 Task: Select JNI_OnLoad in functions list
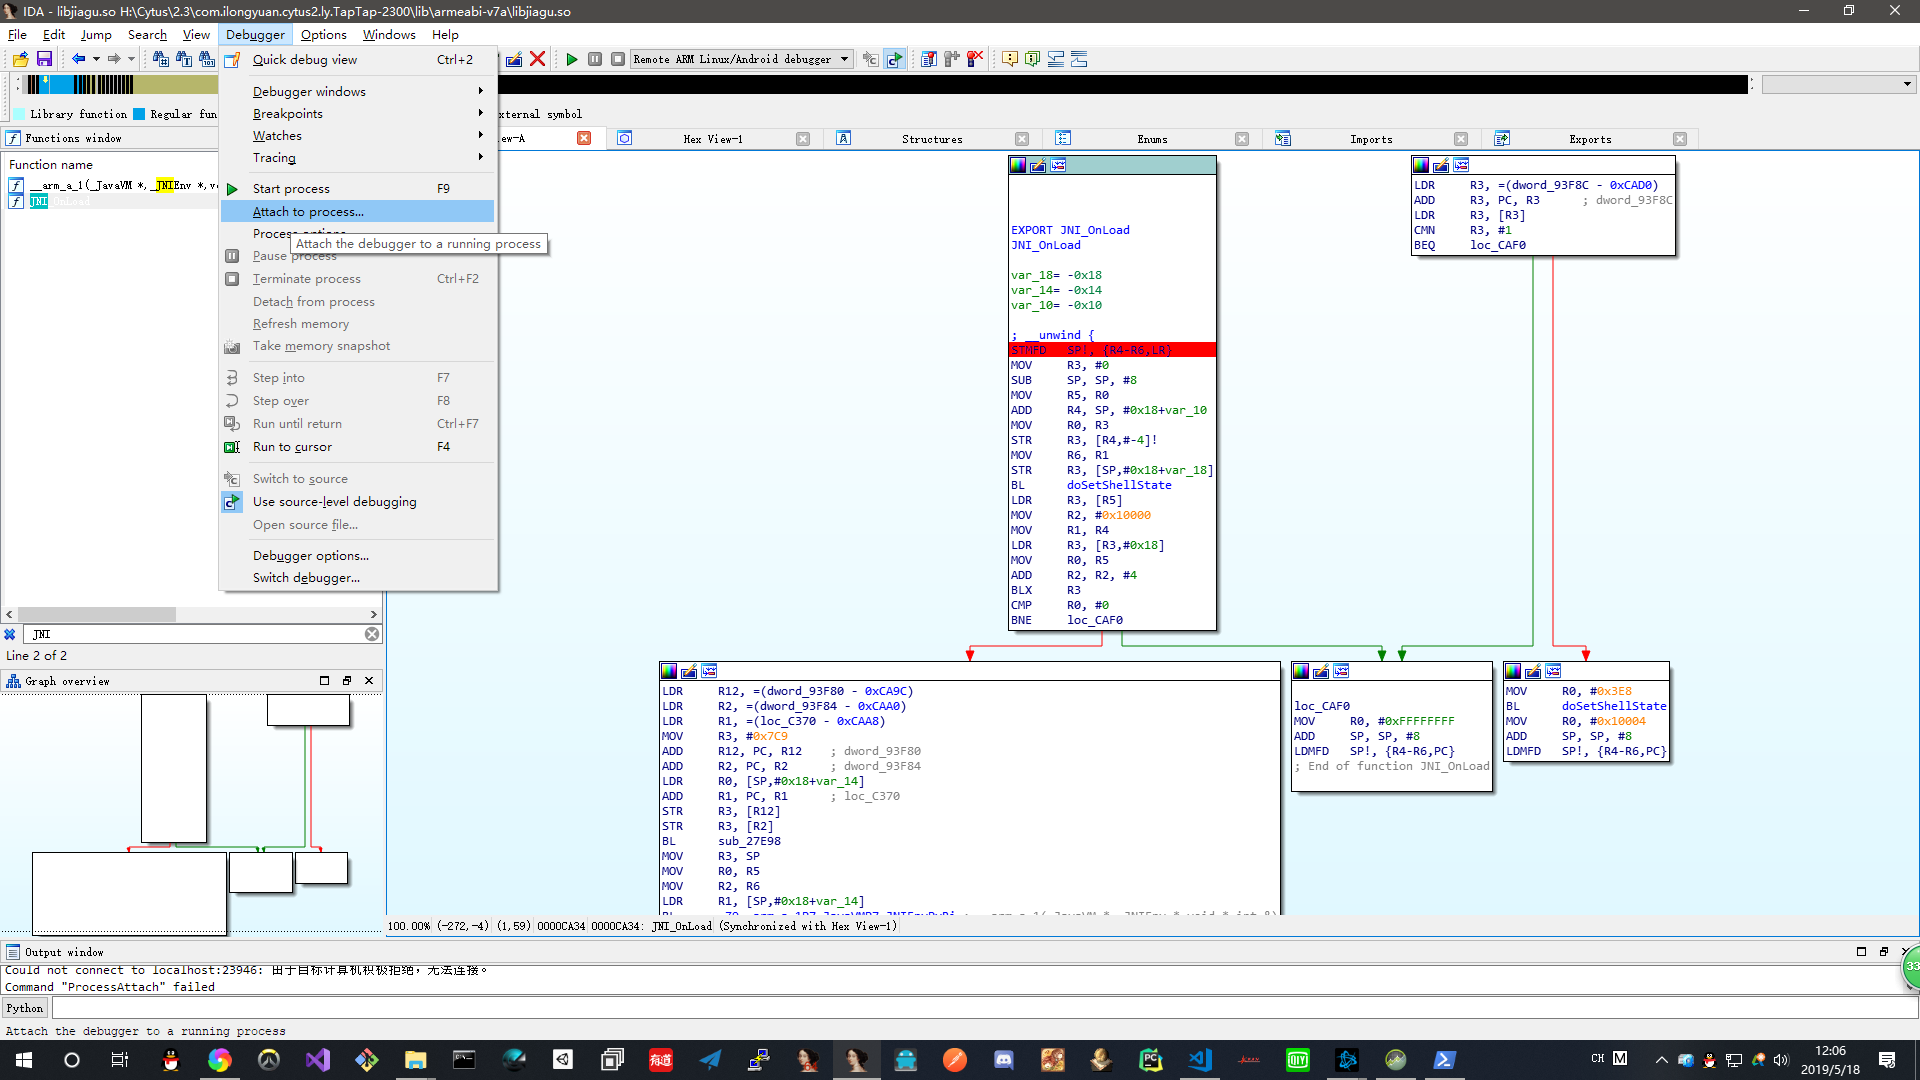60,202
